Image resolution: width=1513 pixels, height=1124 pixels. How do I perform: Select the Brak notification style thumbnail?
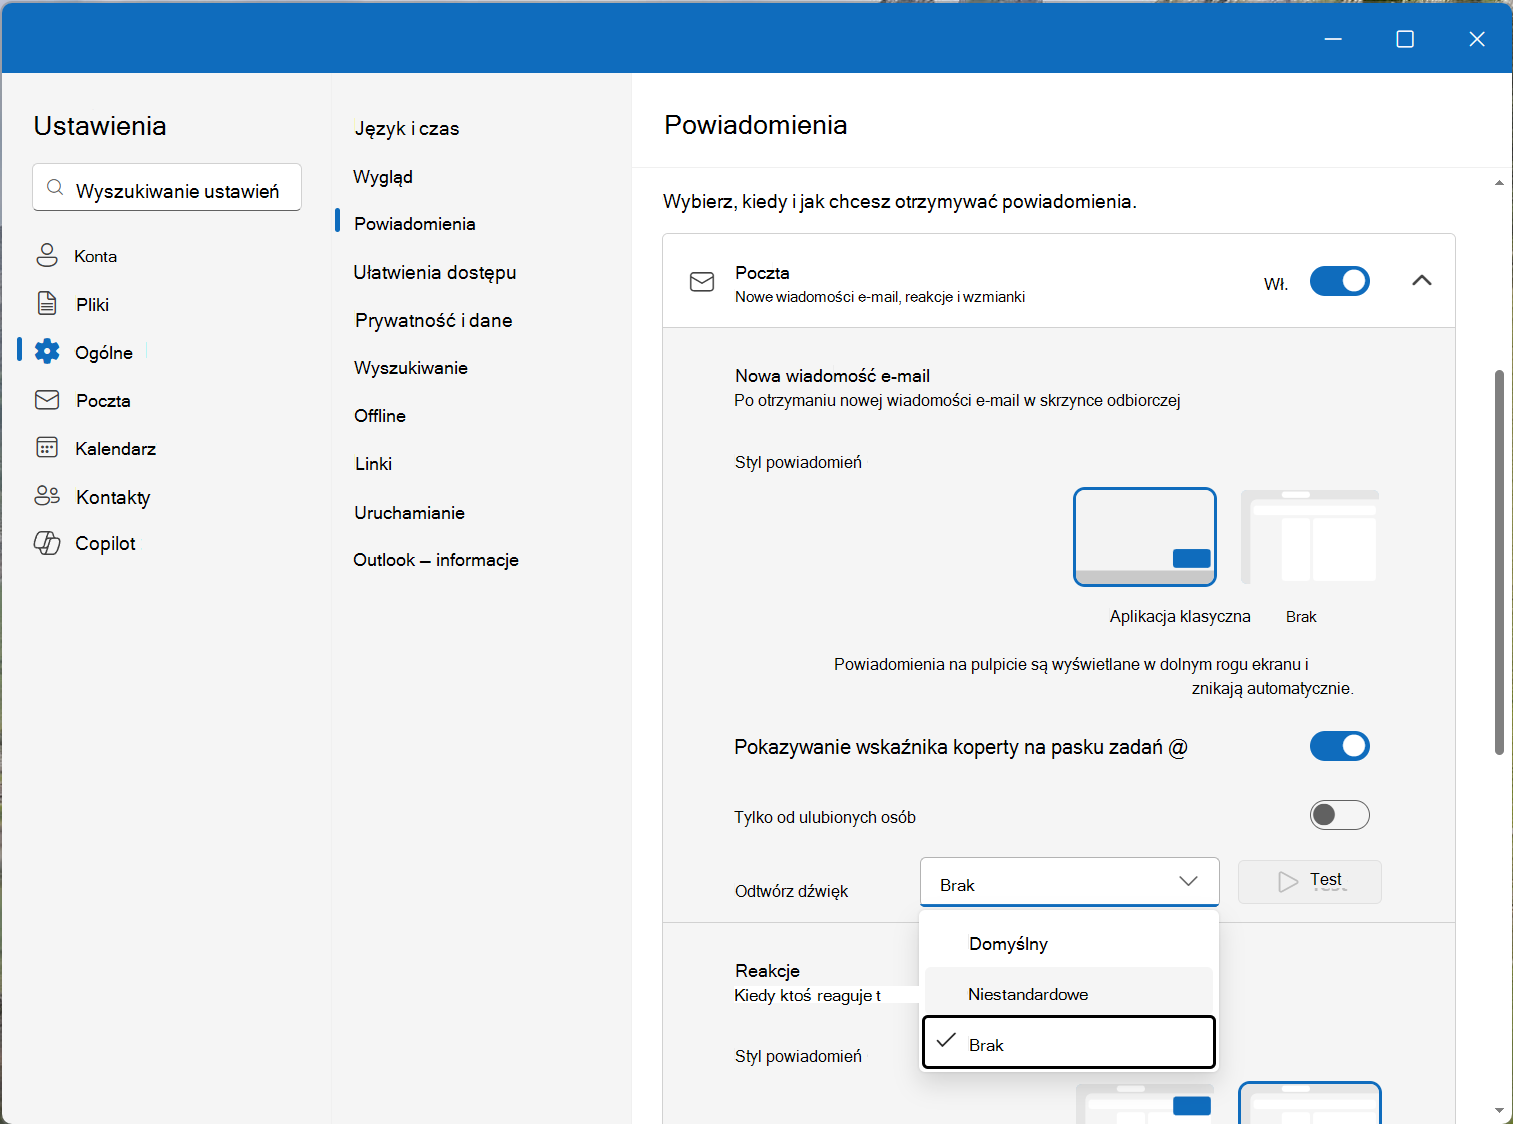coord(1309,537)
